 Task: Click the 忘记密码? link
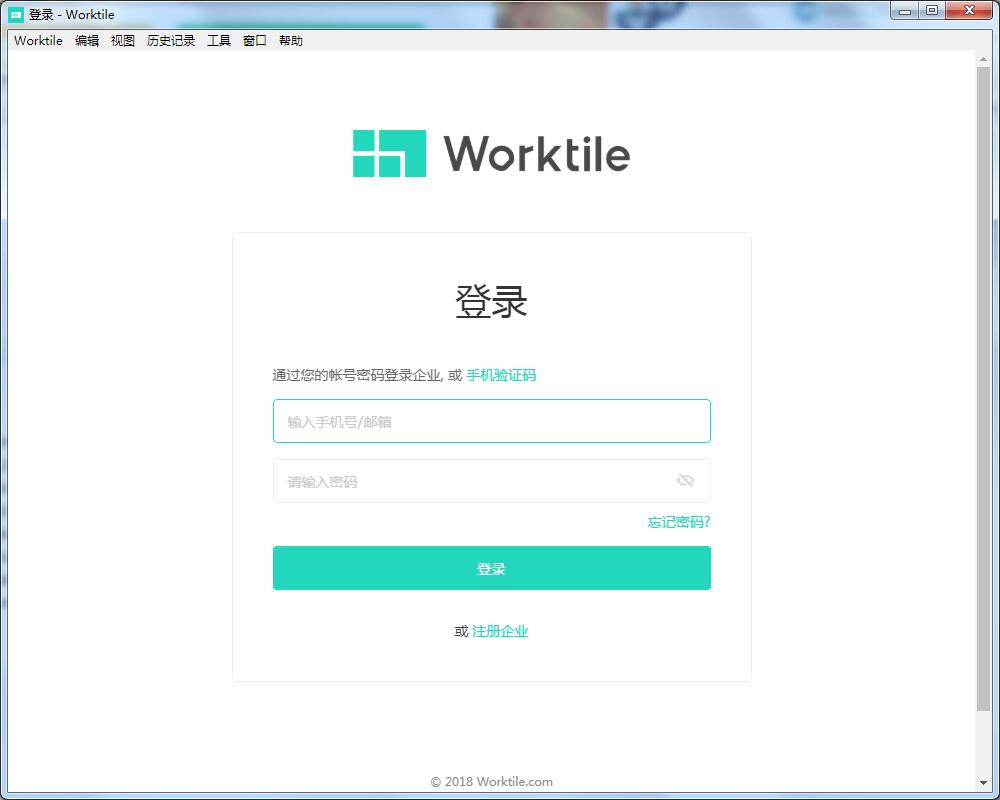tap(678, 522)
